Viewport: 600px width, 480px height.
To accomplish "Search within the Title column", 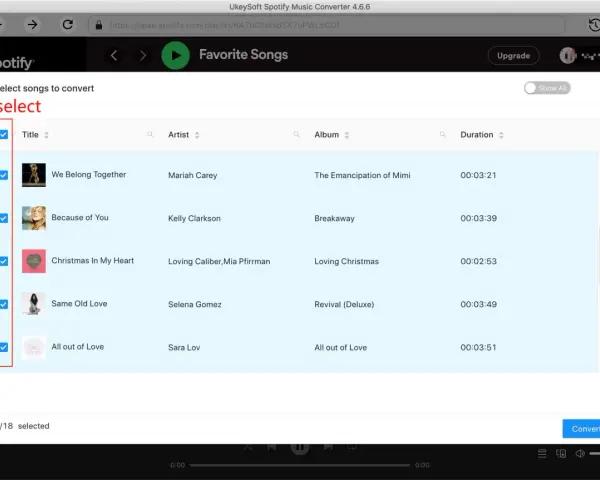I will (x=150, y=134).
